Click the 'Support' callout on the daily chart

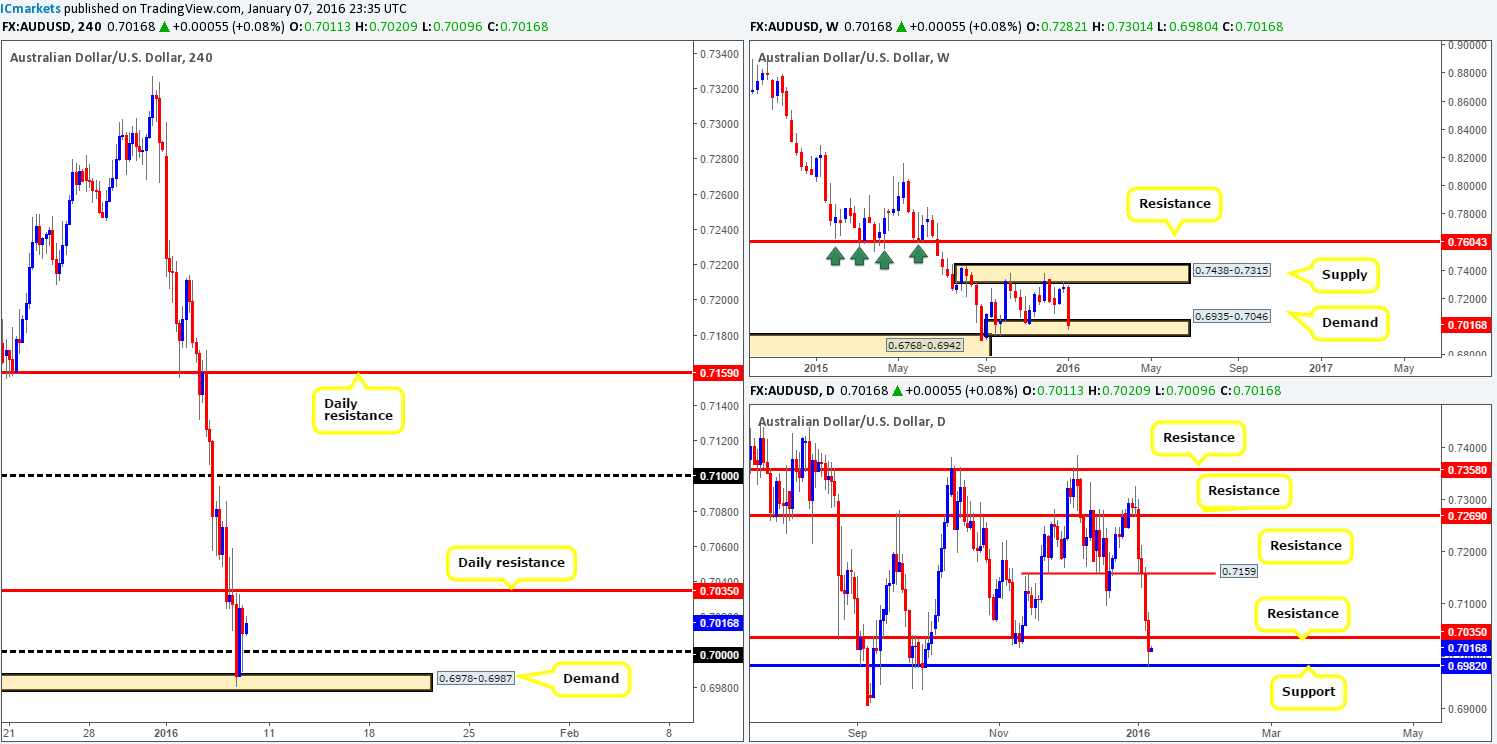click(1308, 691)
